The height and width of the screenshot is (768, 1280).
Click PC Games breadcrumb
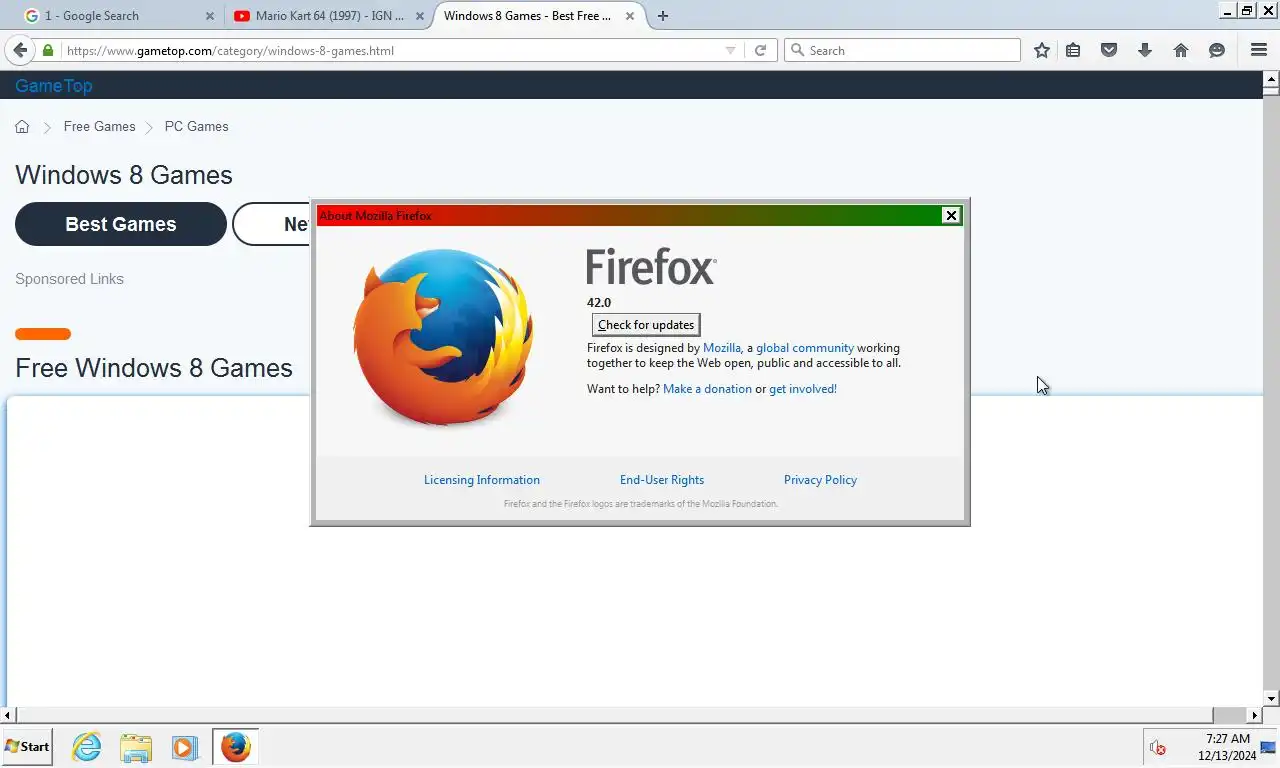[x=196, y=127]
